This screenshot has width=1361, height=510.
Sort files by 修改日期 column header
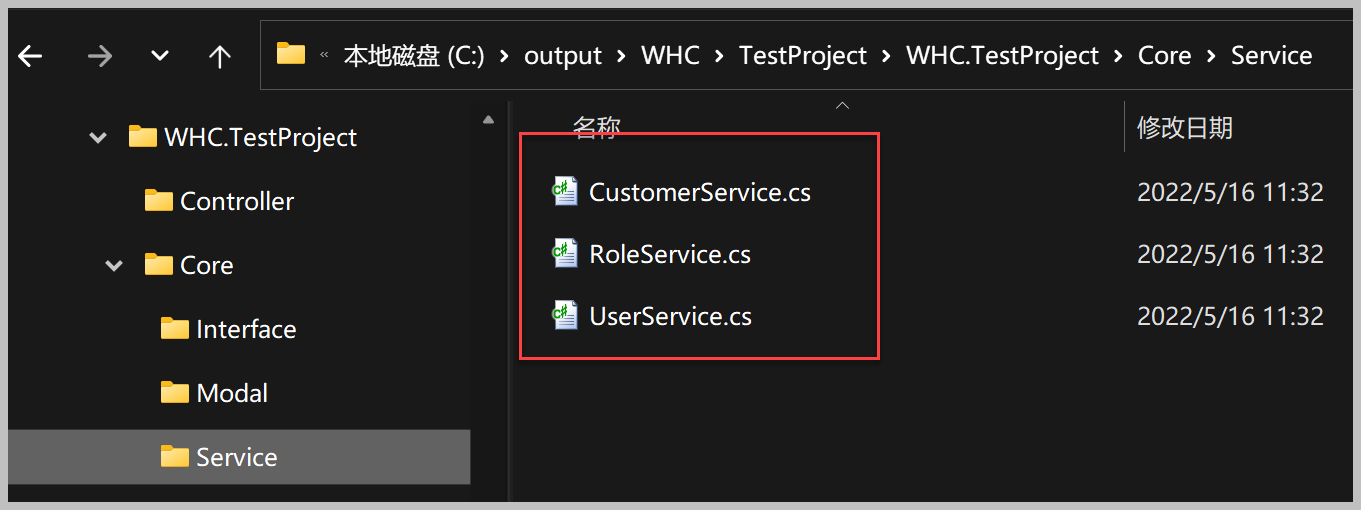pos(1184,128)
